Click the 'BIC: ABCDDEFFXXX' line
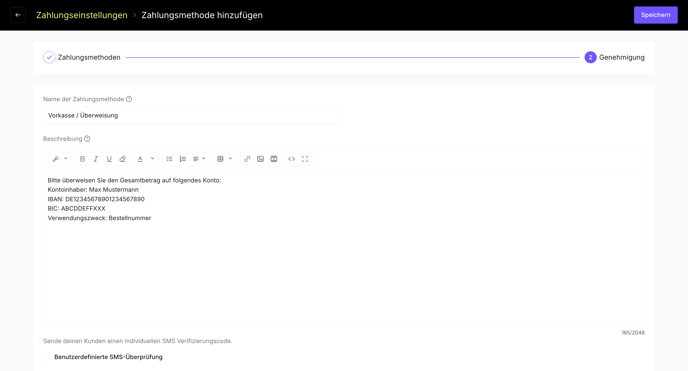This screenshot has width=688, height=371. click(76, 208)
